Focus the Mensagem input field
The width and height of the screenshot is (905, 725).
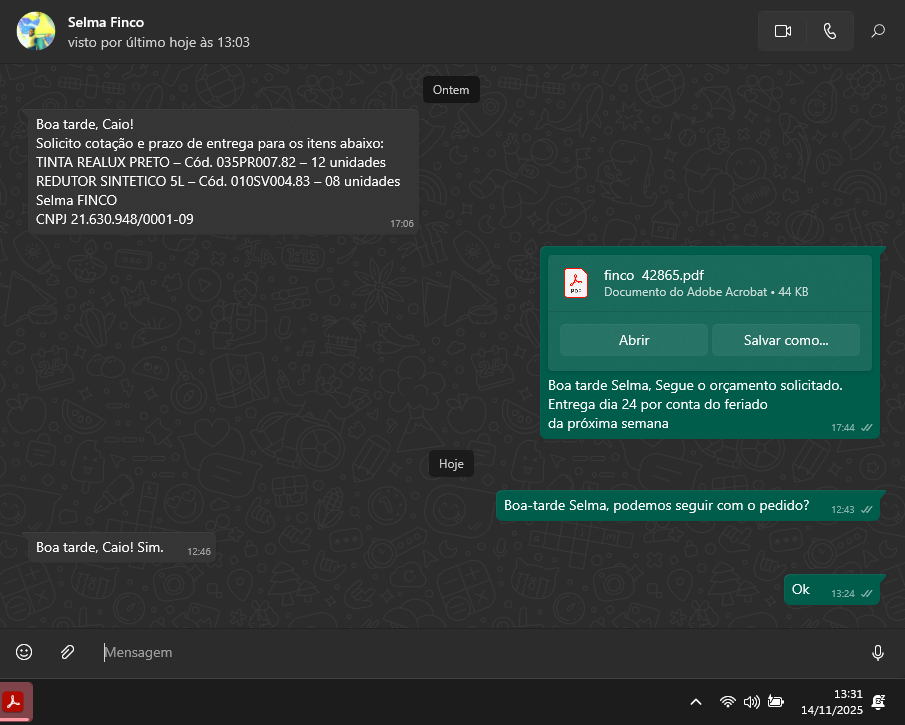click(480, 652)
